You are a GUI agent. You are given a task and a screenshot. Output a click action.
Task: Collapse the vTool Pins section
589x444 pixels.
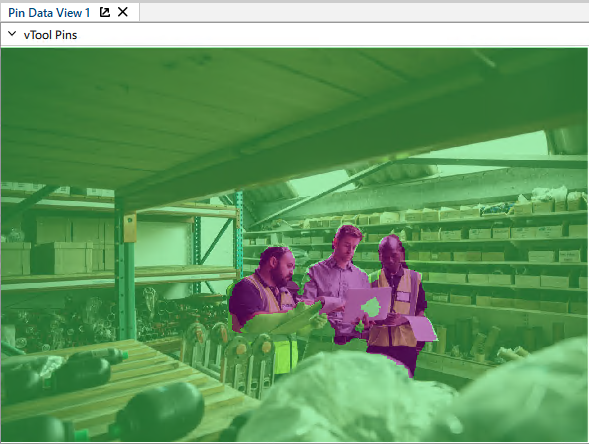tap(12, 34)
